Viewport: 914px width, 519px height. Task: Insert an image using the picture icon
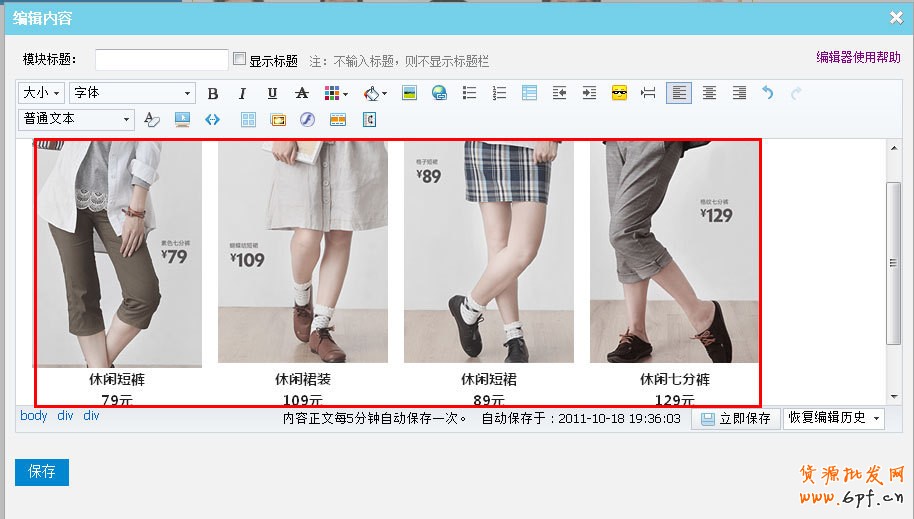[409, 93]
